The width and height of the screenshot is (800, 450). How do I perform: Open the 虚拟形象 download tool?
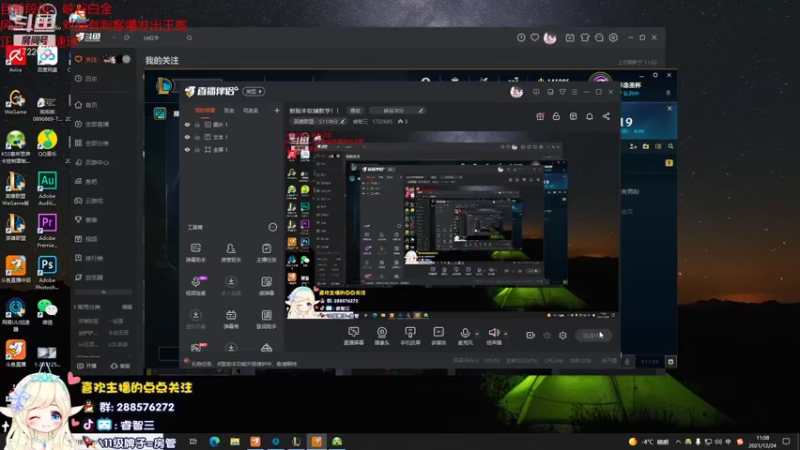[x=195, y=319]
